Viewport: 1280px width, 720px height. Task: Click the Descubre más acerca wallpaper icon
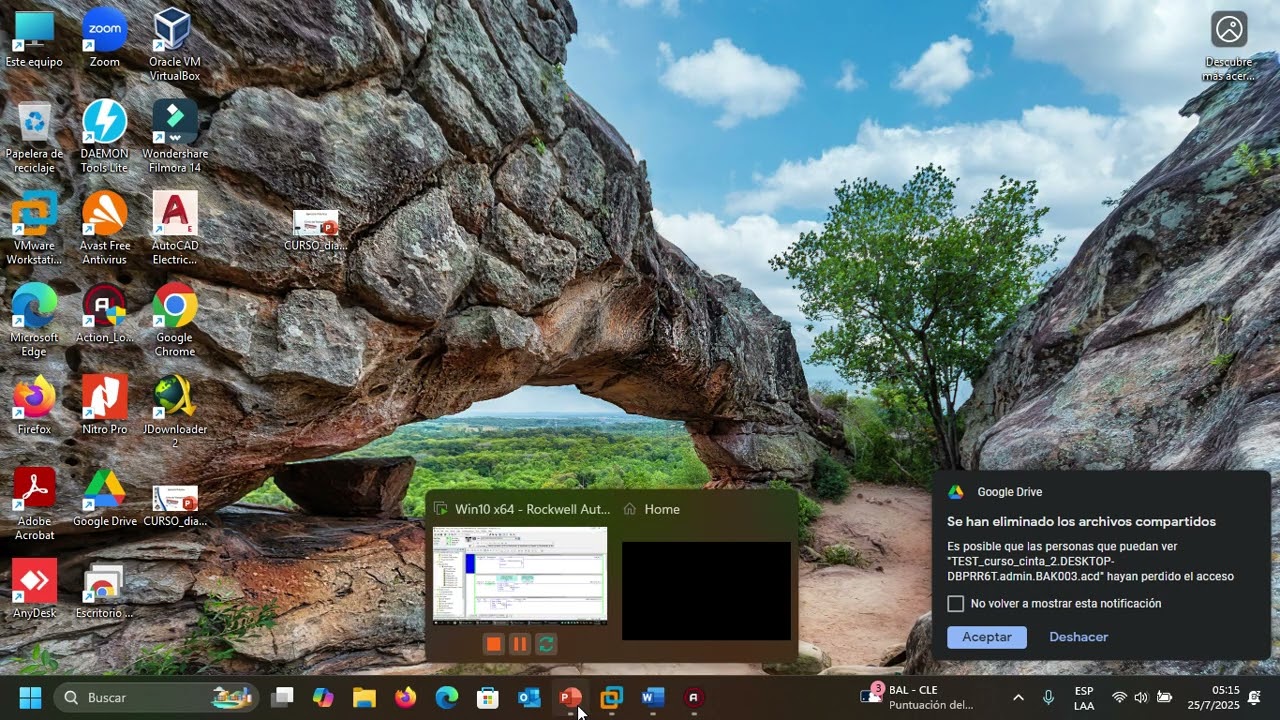point(1229,46)
